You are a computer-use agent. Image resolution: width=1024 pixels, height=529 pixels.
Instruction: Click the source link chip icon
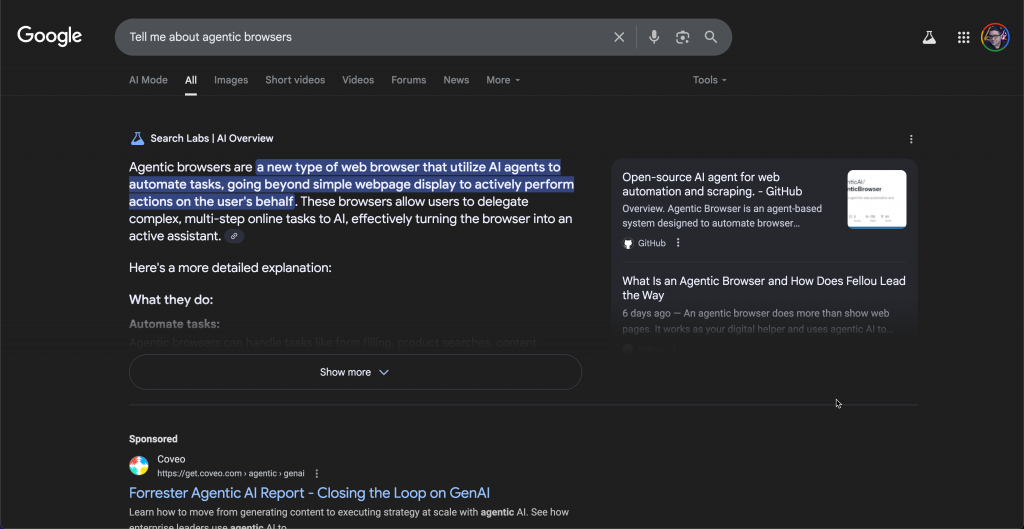click(234, 236)
